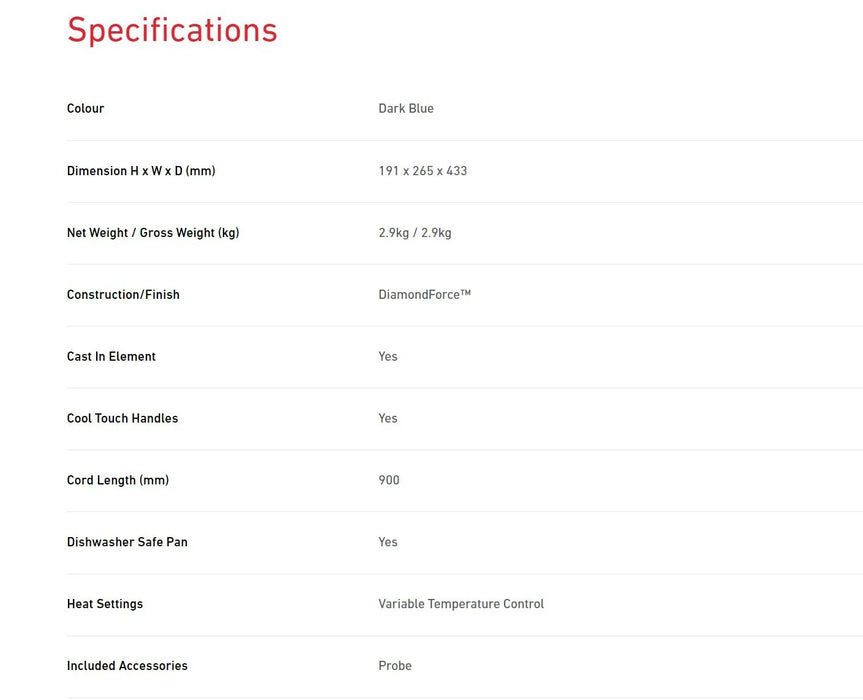863x700 pixels.
Task: Click the Specifications heading
Action: pos(172,31)
